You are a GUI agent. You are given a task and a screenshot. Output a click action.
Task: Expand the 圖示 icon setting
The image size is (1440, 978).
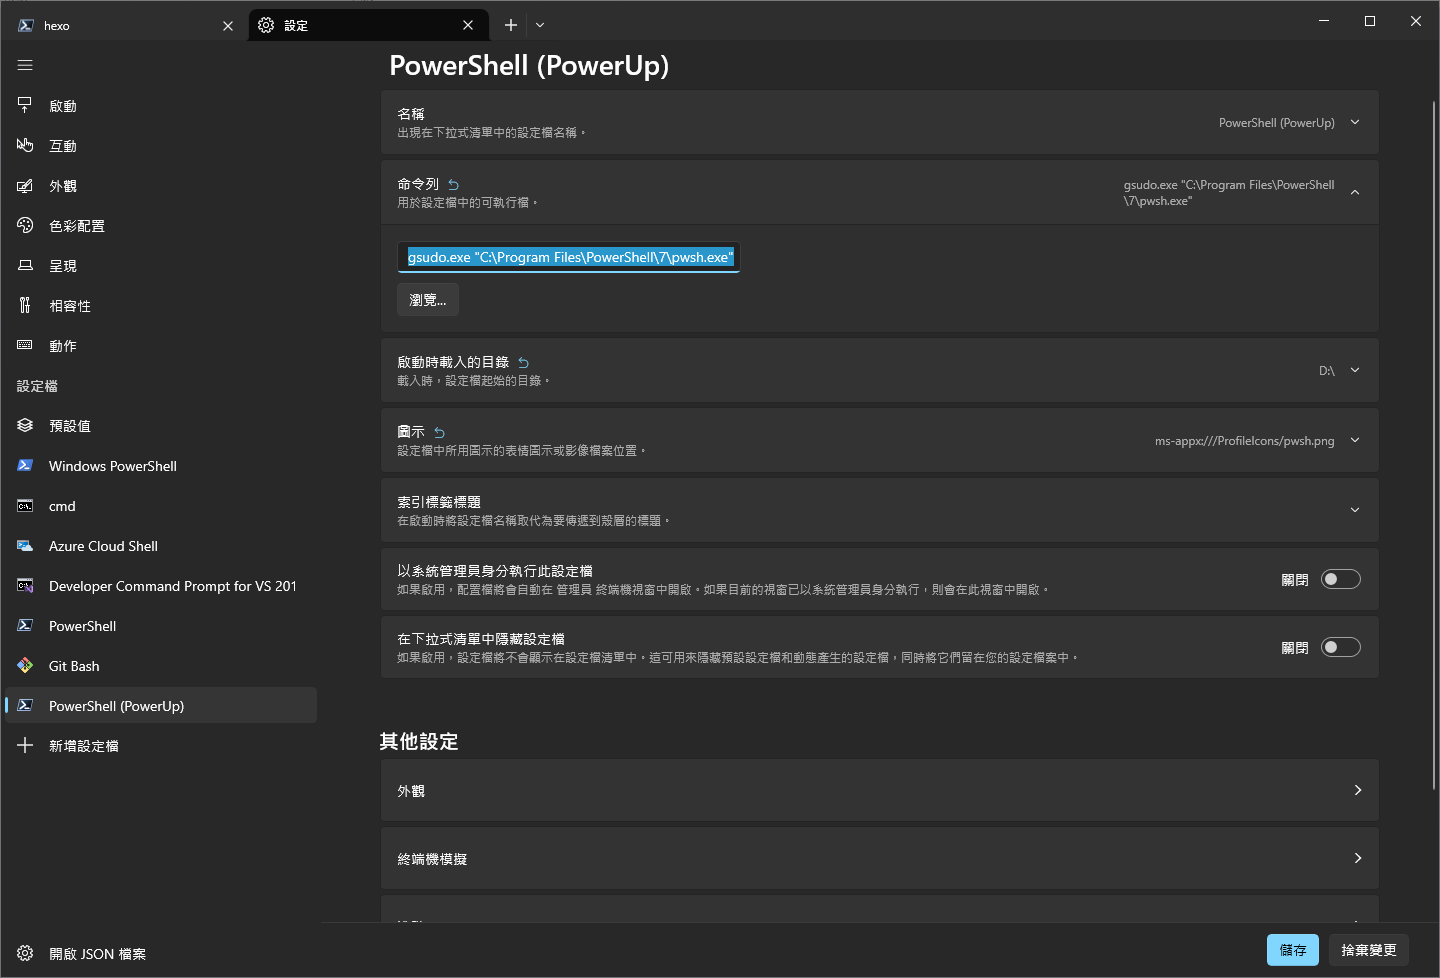click(x=1355, y=440)
